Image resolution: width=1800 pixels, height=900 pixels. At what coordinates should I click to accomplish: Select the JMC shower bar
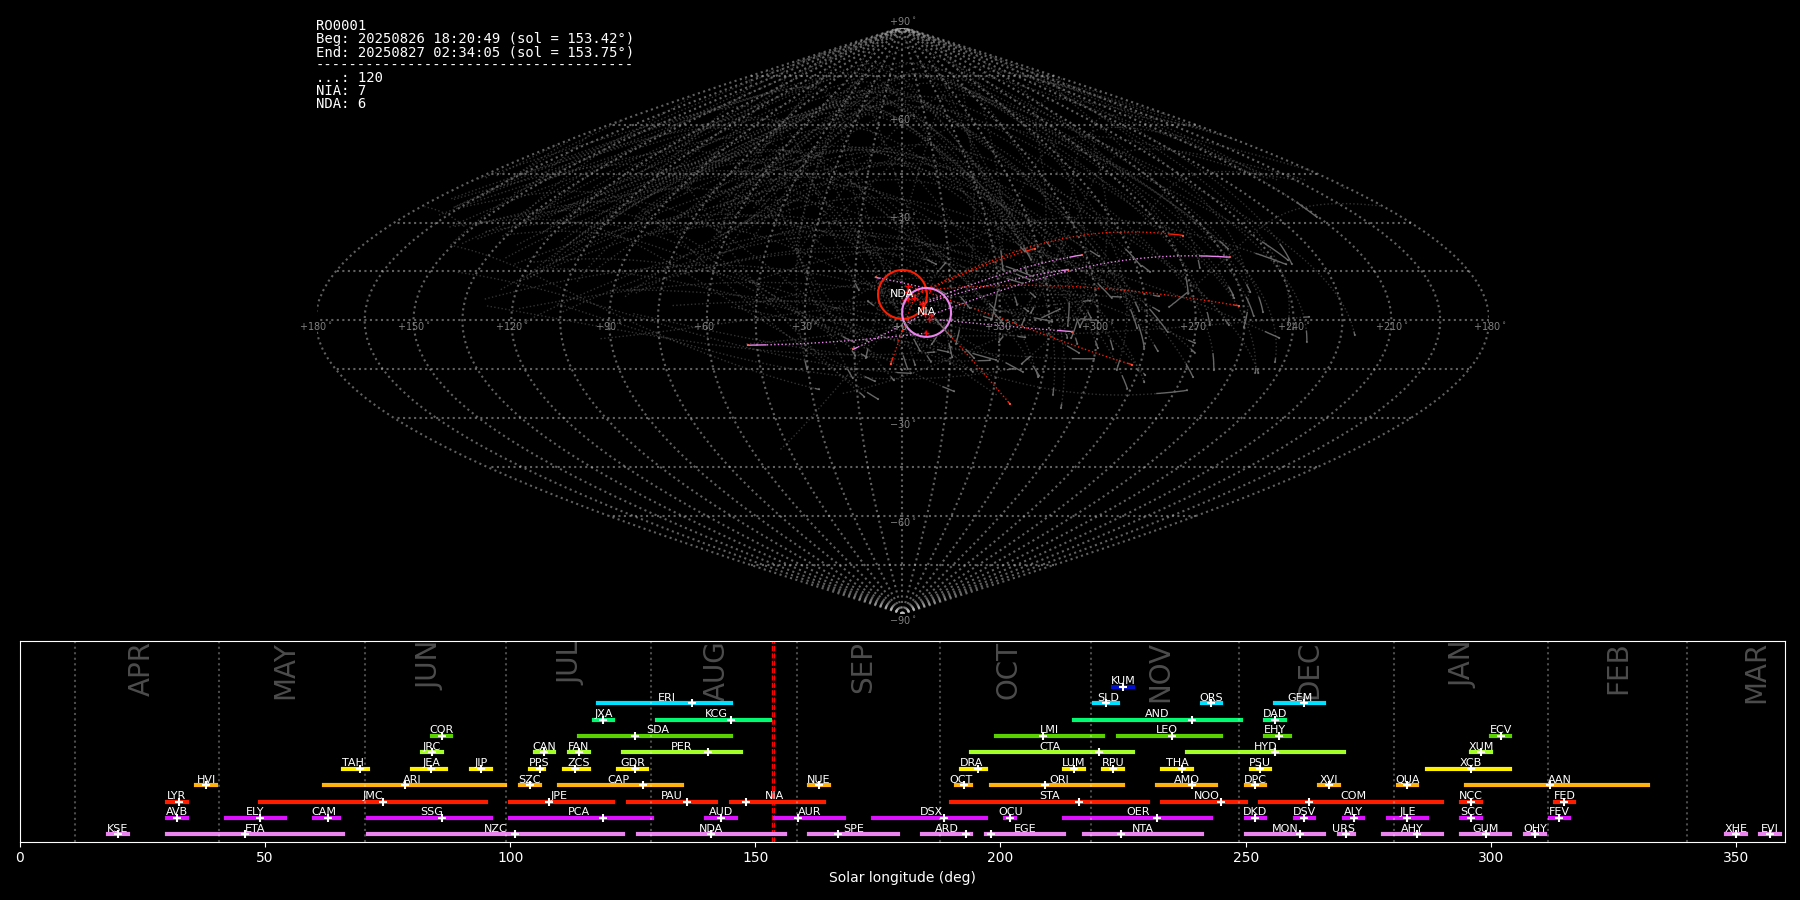(x=373, y=802)
